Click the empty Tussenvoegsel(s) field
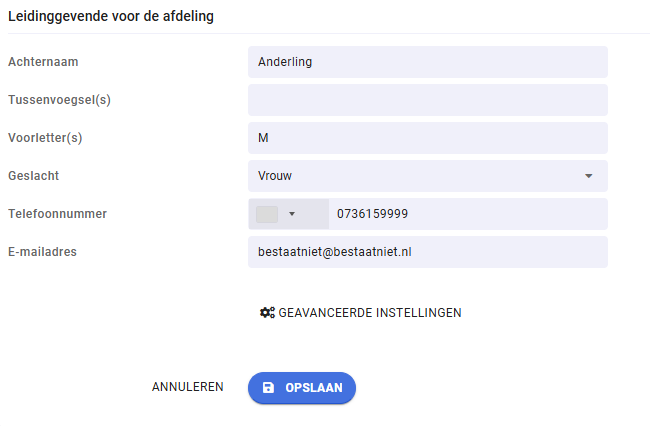Screen dimensions: 650x426 point(428,100)
